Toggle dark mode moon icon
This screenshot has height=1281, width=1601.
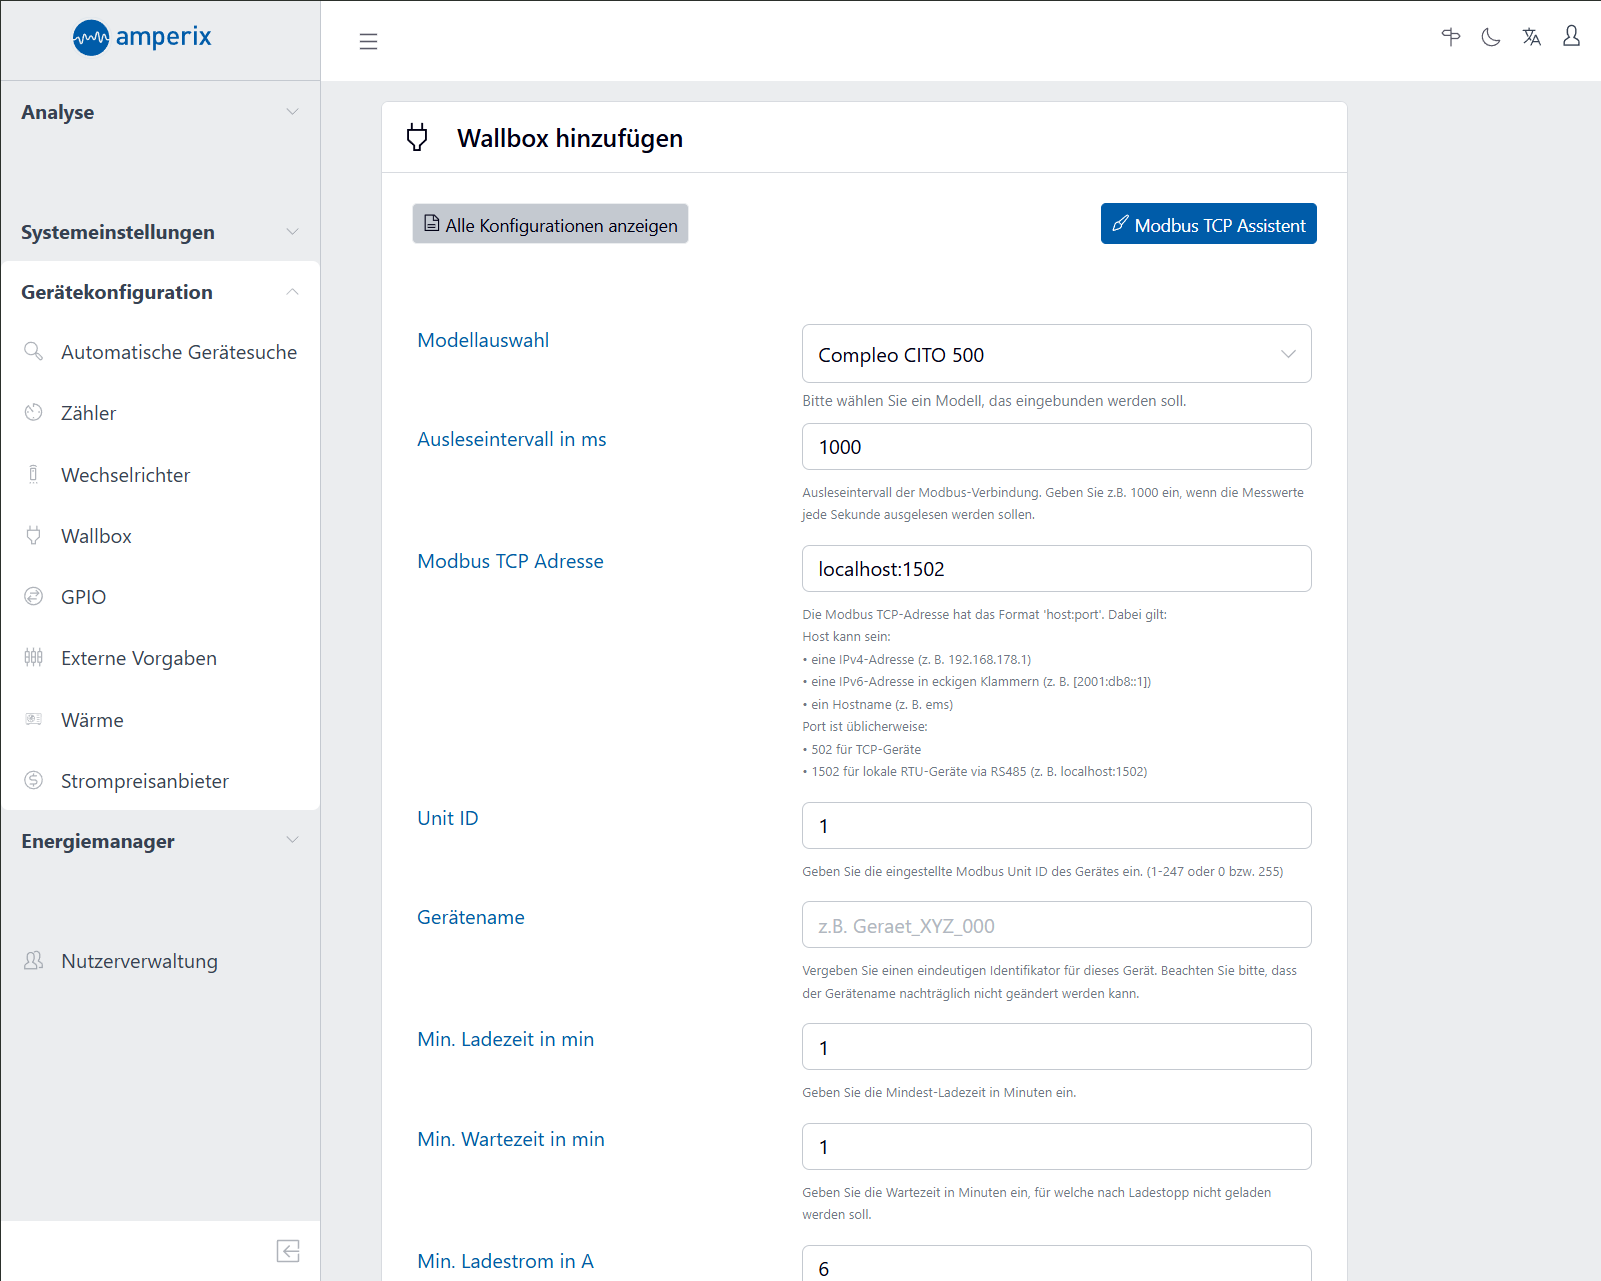pos(1490,37)
